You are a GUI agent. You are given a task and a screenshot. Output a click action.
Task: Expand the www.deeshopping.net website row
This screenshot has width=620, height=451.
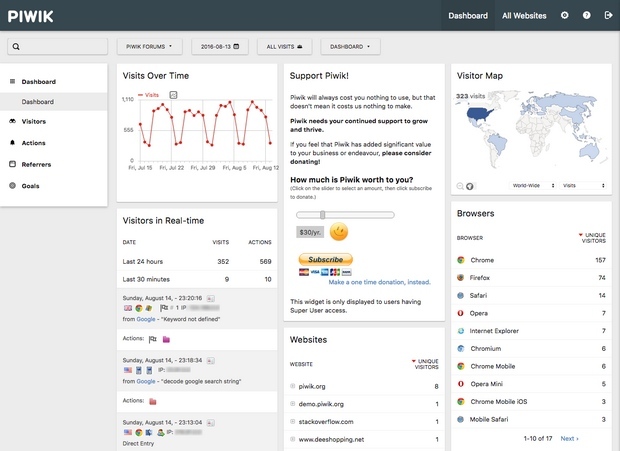click(293, 439)
